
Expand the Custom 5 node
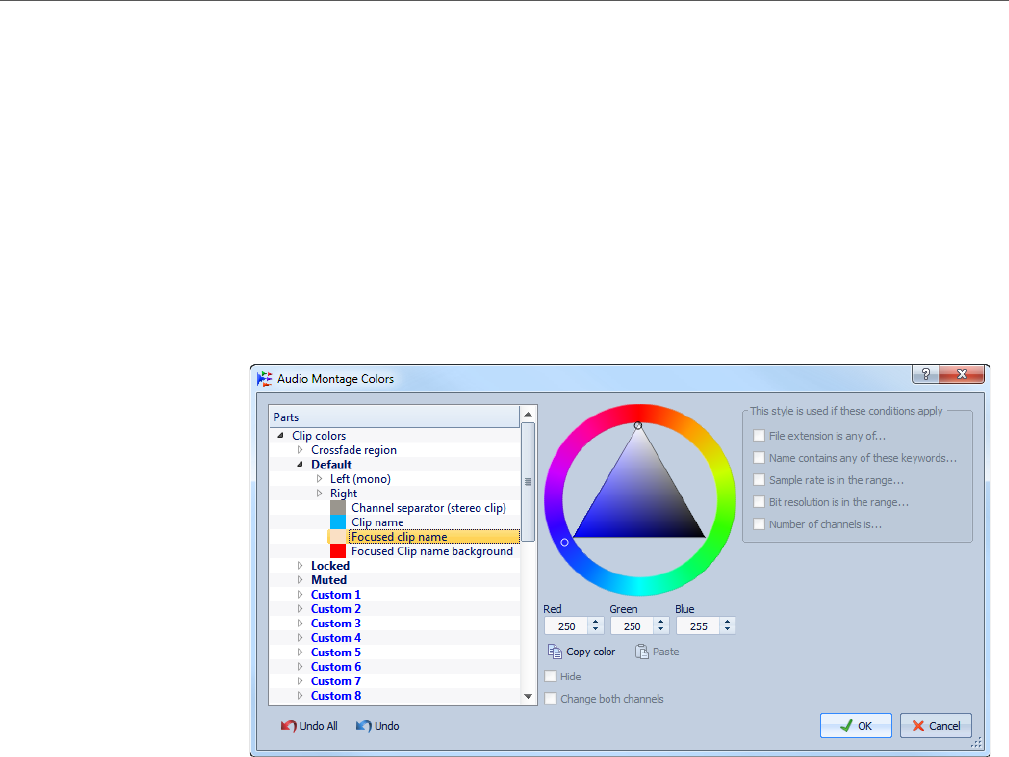click(300, 652)
